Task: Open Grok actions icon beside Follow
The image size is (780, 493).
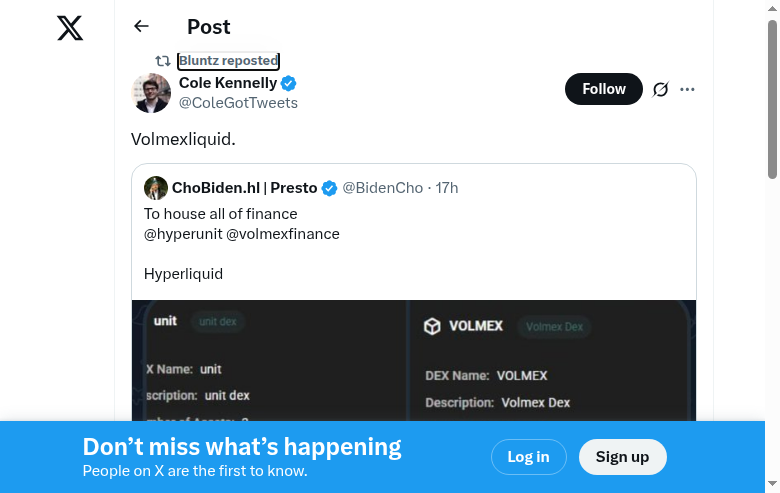Action: point(660,89)
